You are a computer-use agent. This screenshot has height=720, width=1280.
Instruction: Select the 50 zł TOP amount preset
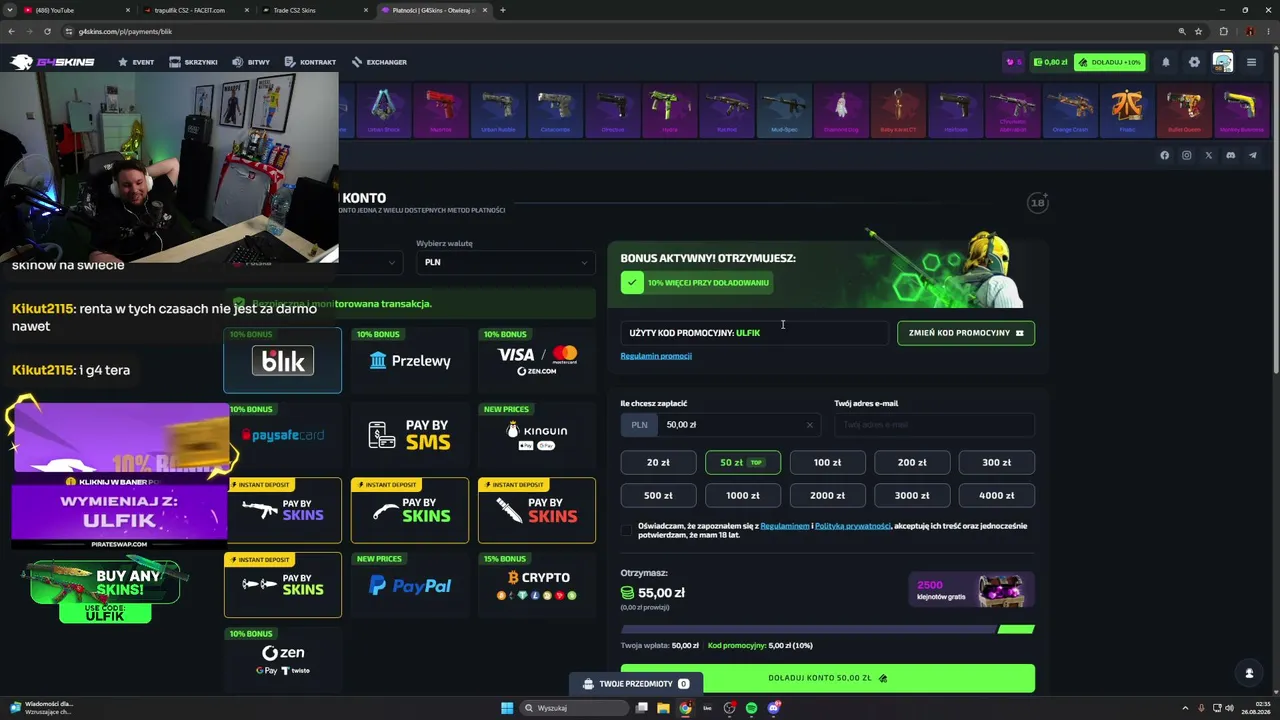coord(743,463)
